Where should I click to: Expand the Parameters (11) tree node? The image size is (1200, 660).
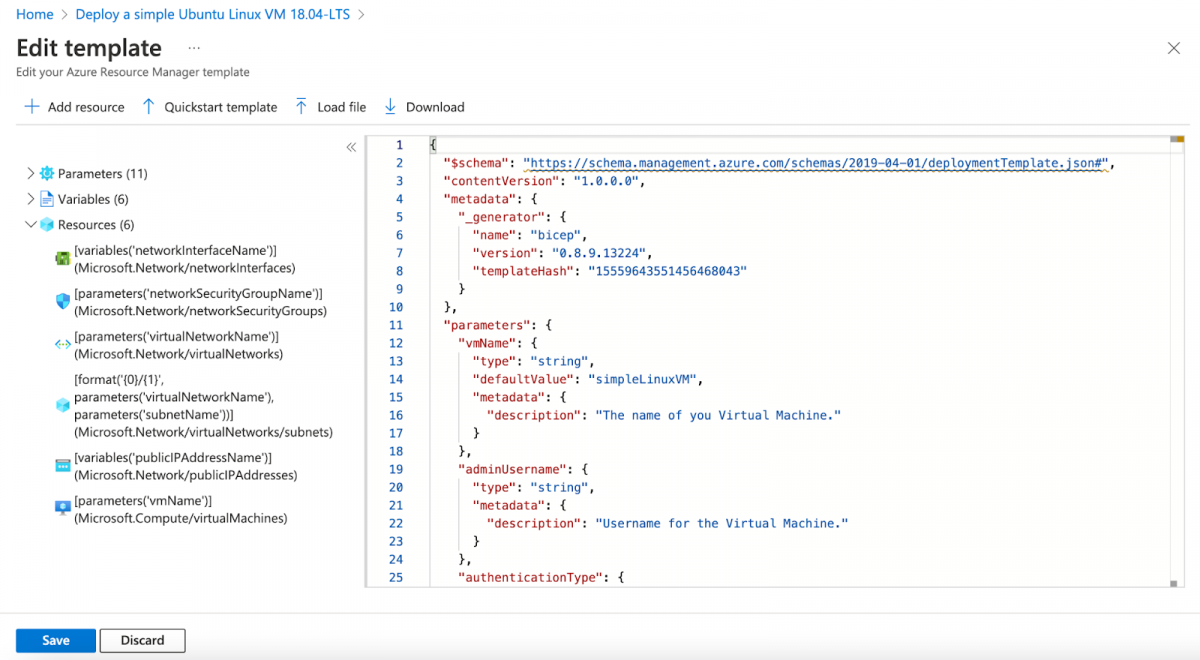coord(30,174)
